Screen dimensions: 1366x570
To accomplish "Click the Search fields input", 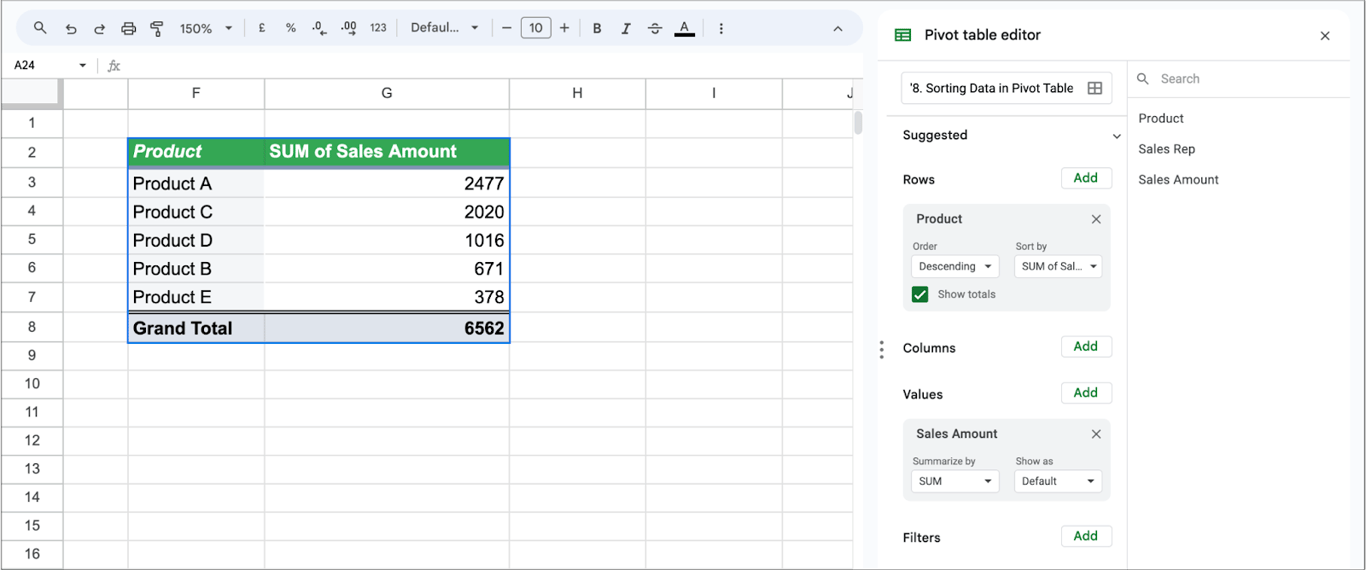I will 1240,78.
